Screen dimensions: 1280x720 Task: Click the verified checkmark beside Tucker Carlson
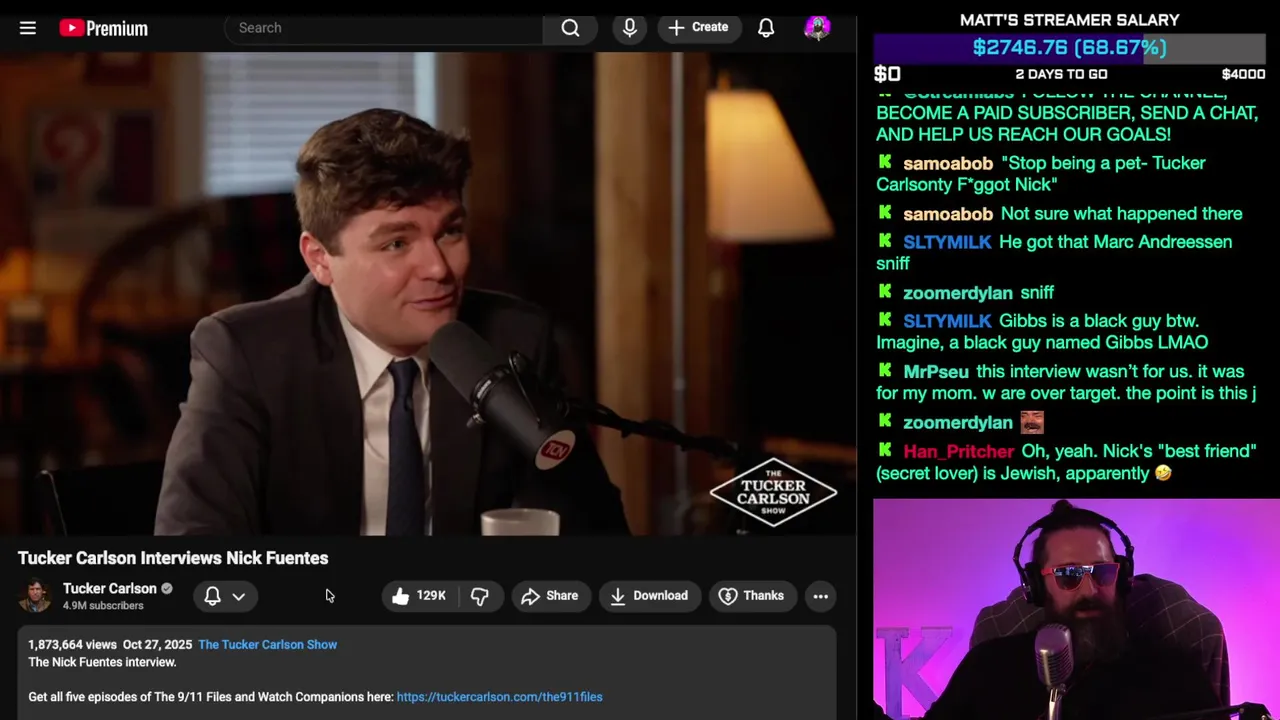[167, 589]
